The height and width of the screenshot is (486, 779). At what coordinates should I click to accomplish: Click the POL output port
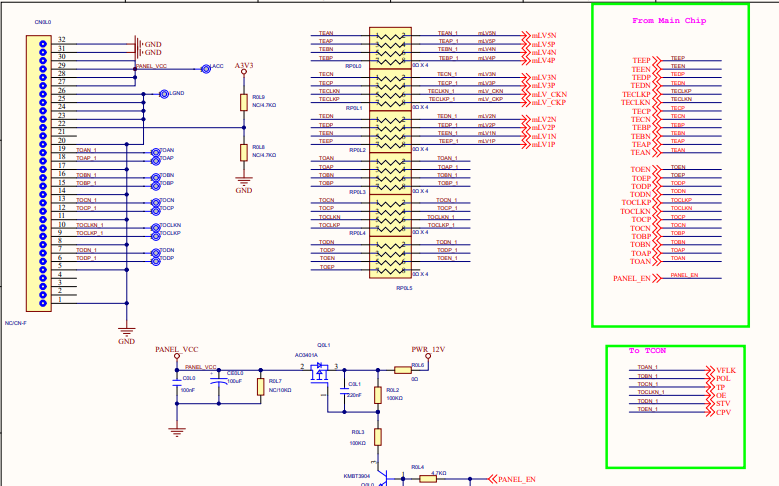718,379
